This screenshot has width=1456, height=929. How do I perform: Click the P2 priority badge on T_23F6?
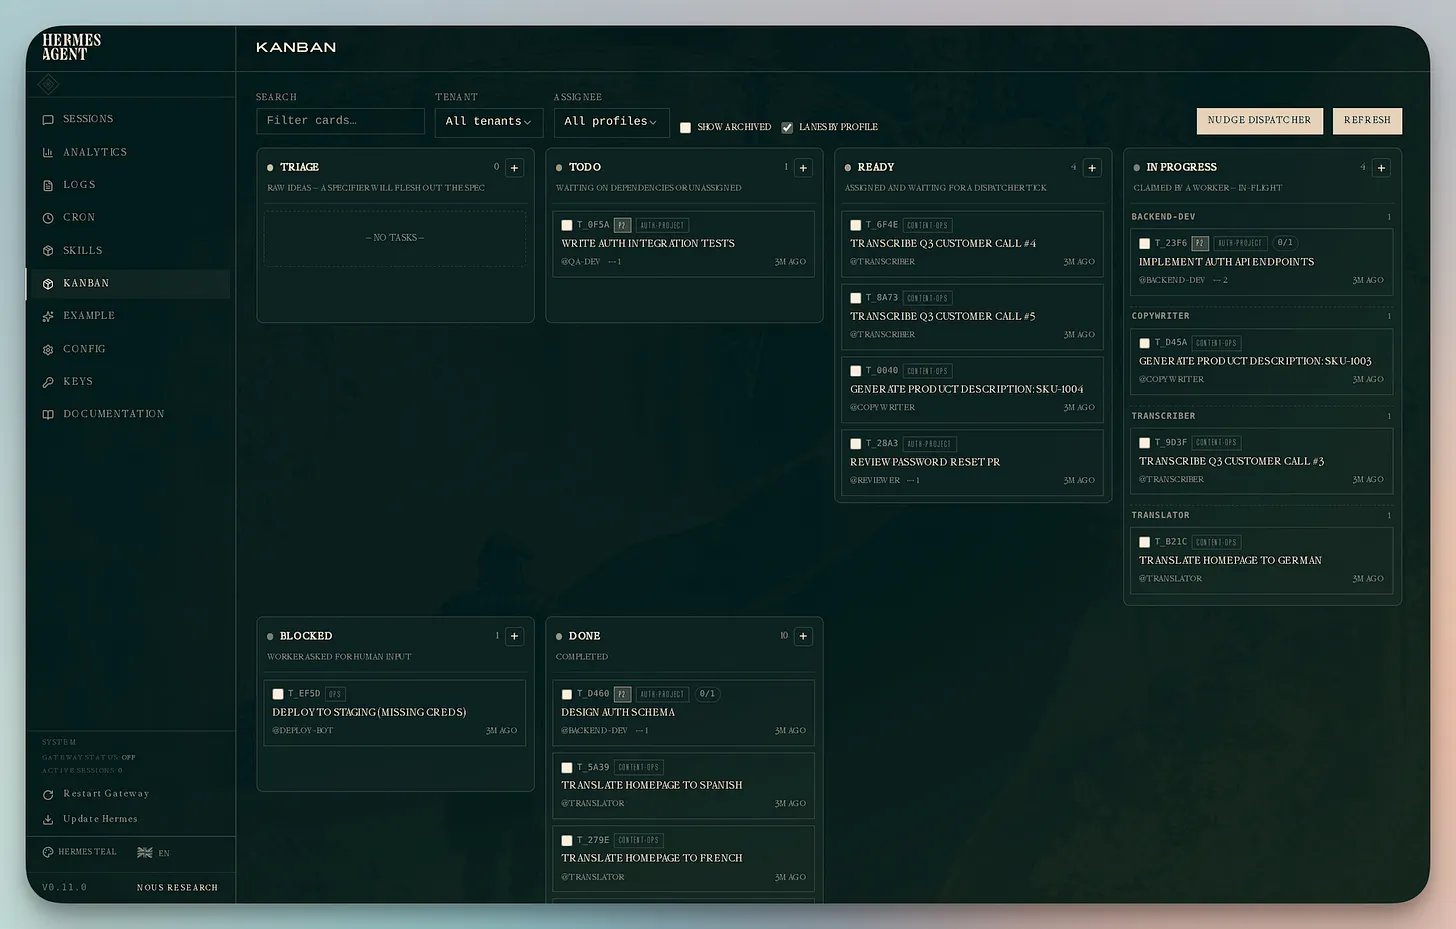tap(1200, 243)
